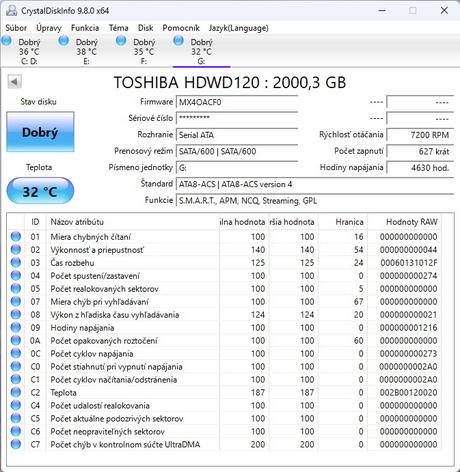
Task: Click status orb for Miera chybných čítaní
Action: (x=16, y=237)
